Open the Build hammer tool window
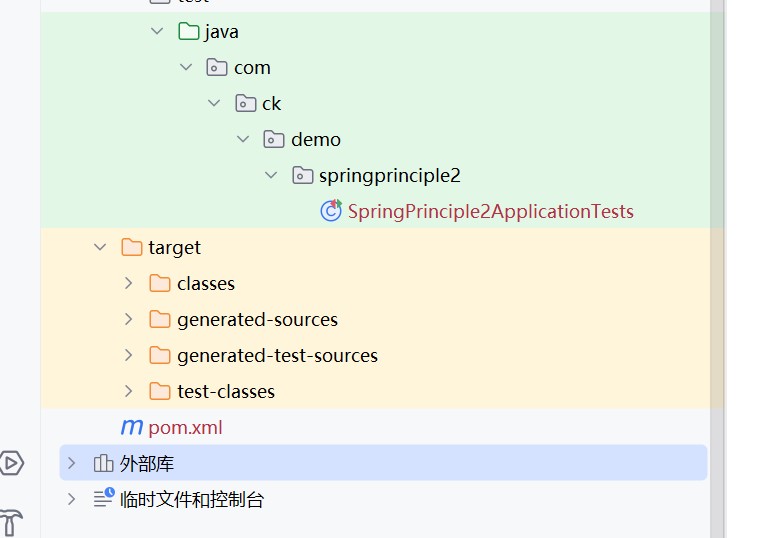Image resolution: width=763 pixels, height=538 pixels. click(x=11, y=523)
